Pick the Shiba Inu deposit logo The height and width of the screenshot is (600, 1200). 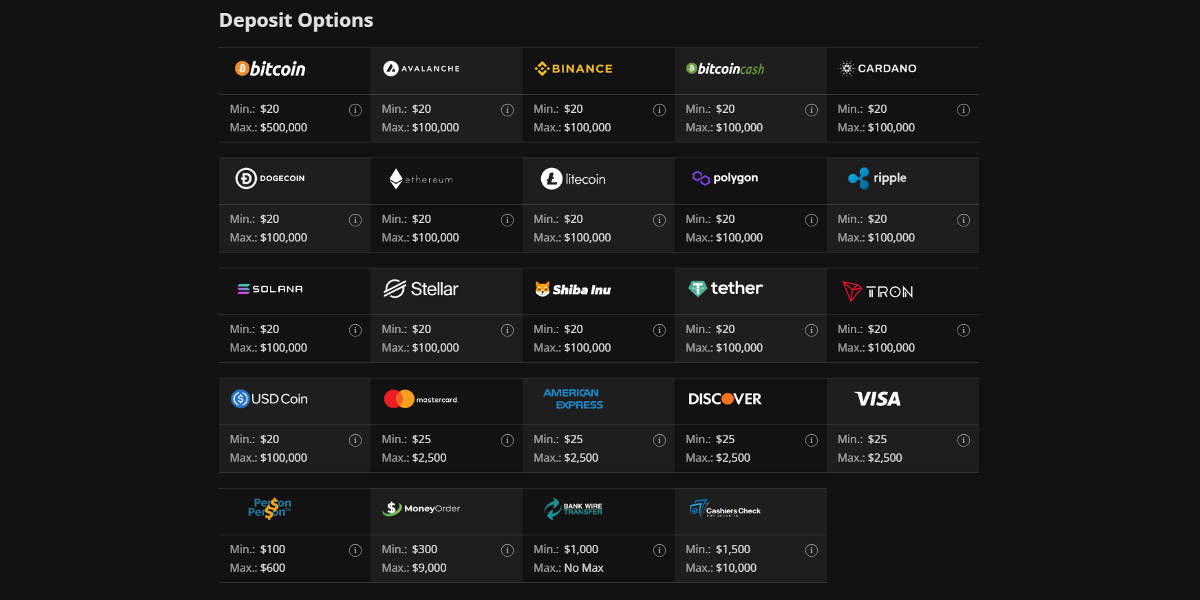(x=573, y=289)
